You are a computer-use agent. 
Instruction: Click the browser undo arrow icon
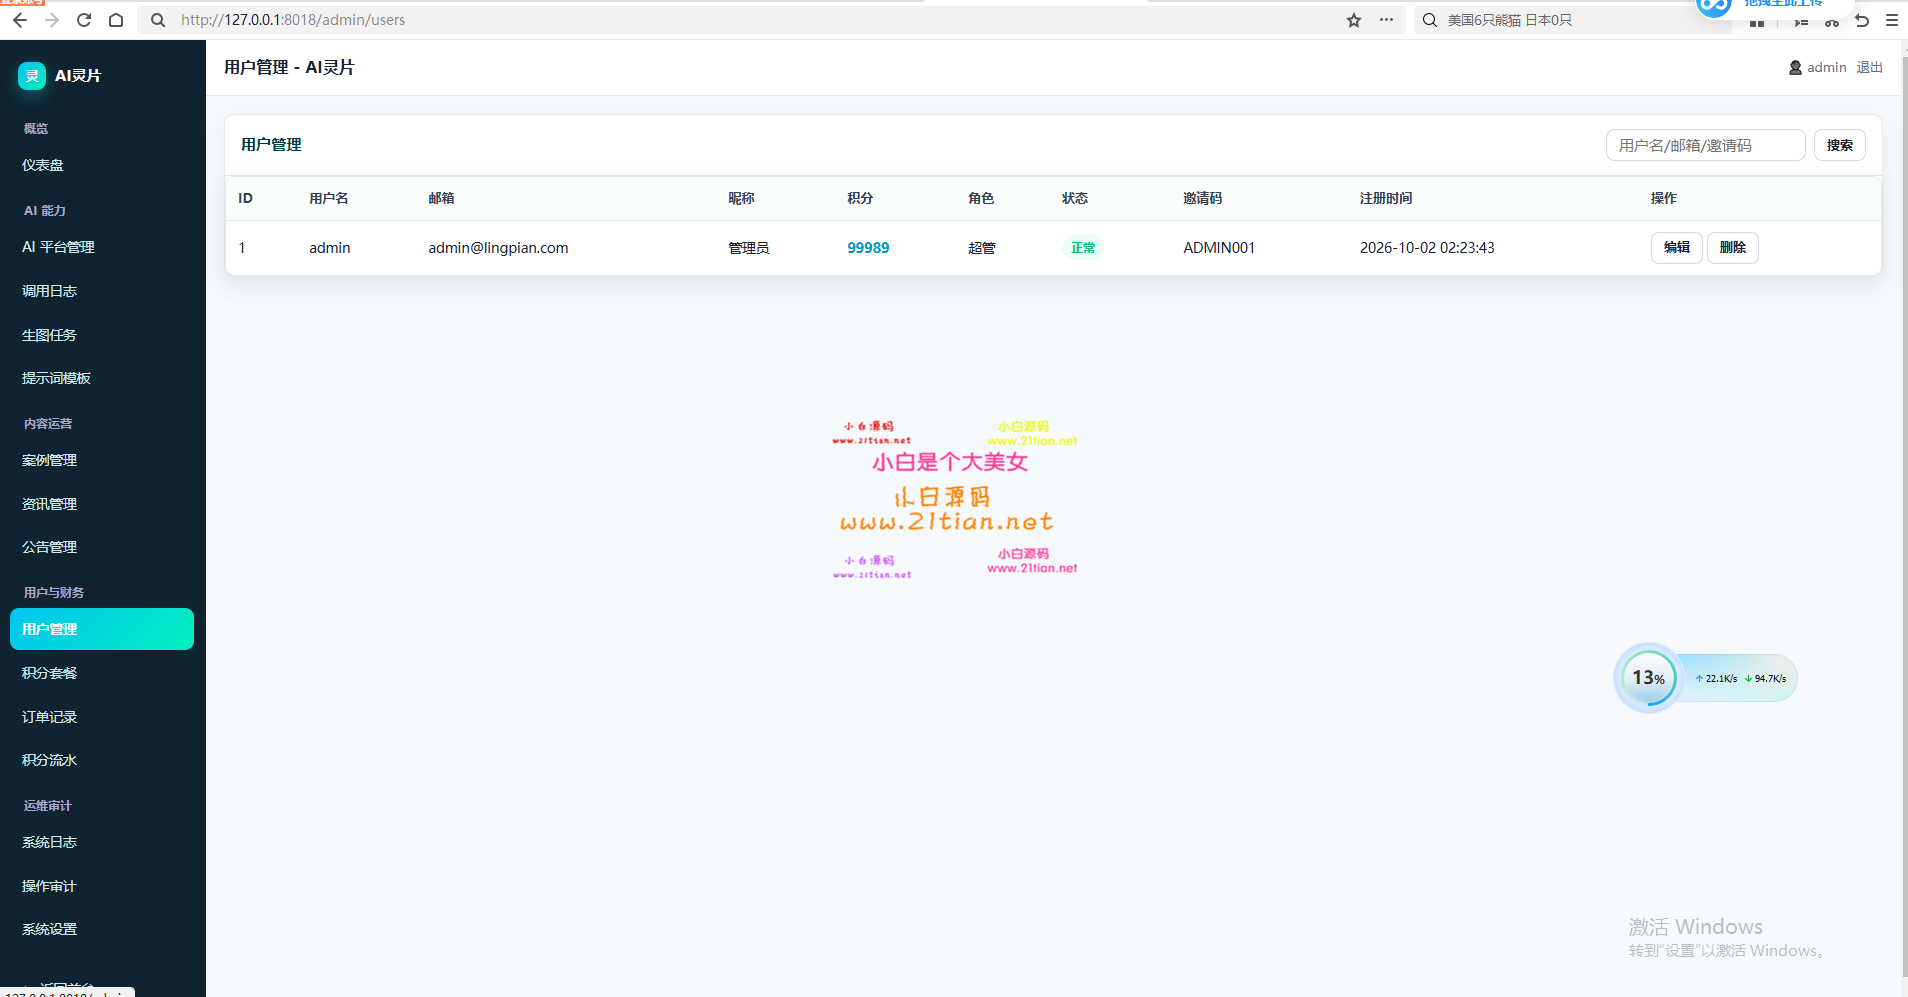1862,20
